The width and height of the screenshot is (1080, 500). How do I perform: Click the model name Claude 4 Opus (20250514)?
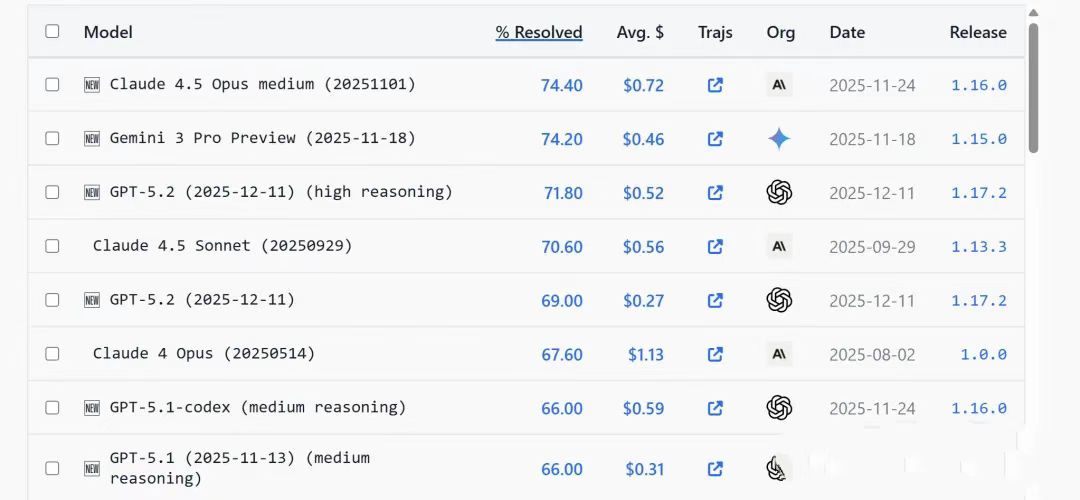coord(204,353)
